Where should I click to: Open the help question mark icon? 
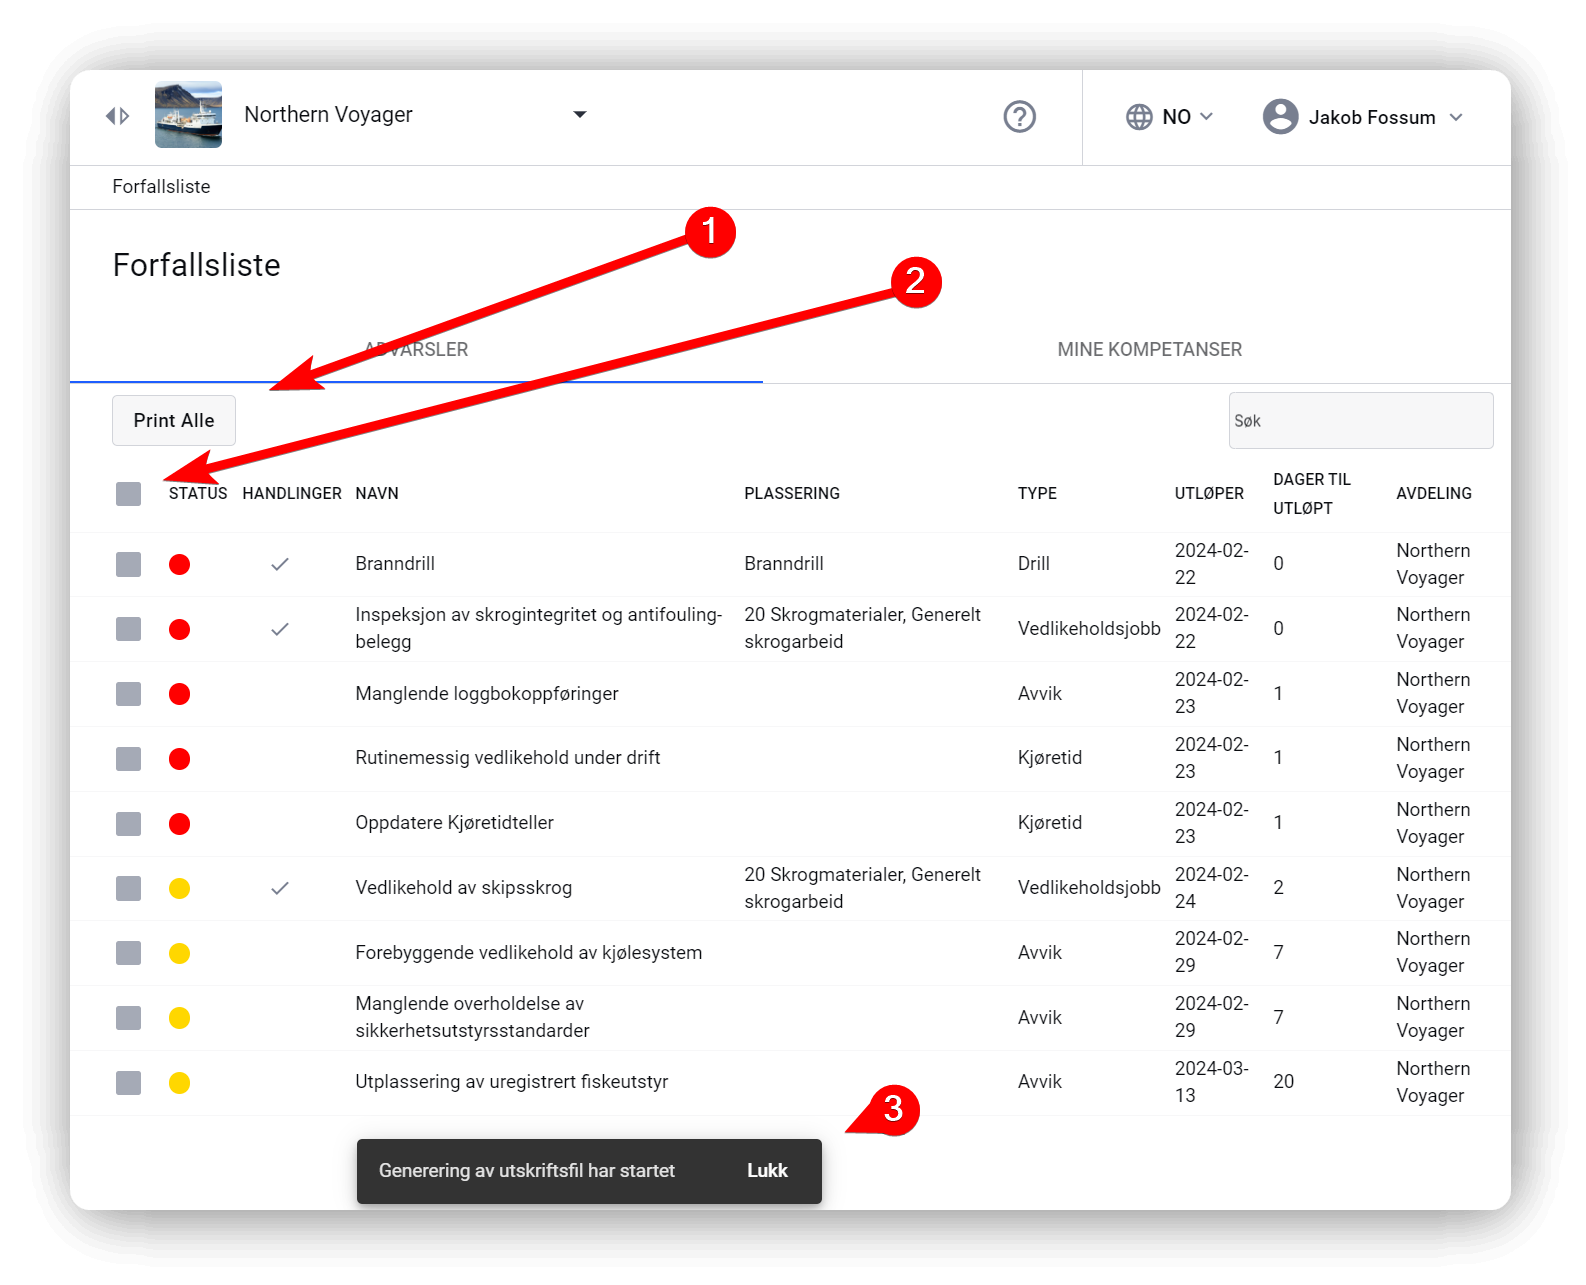coord(1019,117)
